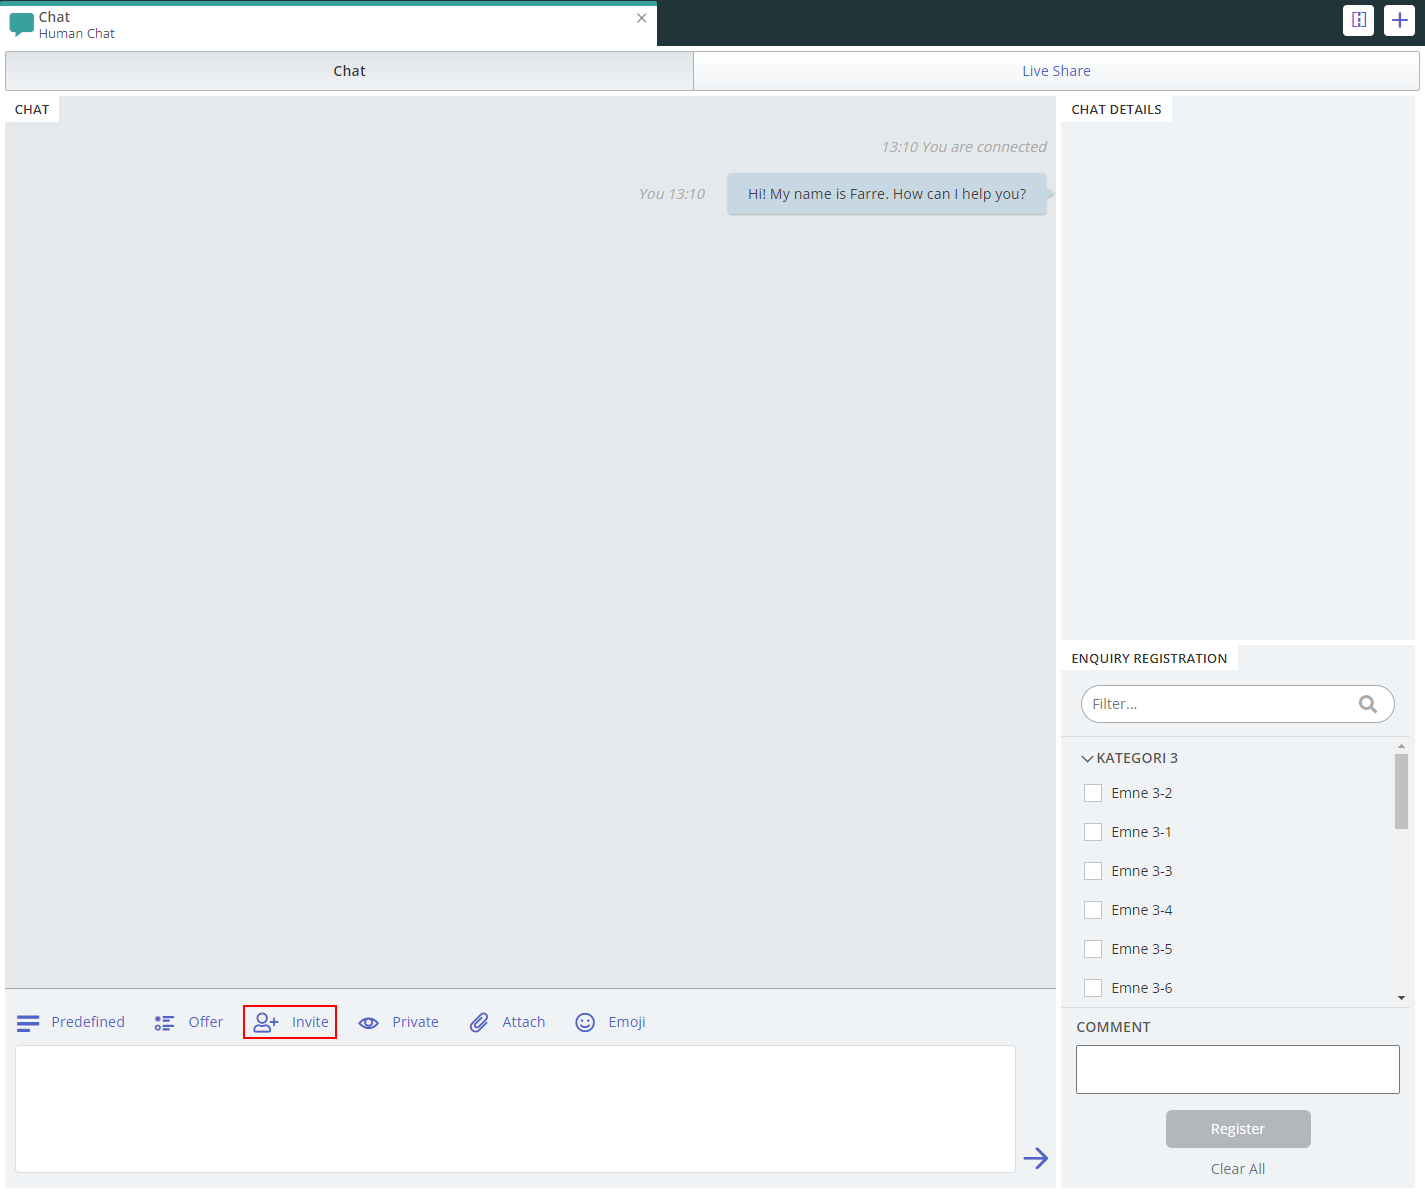Image resolution: width=1425 pixels, height=1193 pixels.
Task: Open the Predefined messages icon
Action: (28, 1022)
